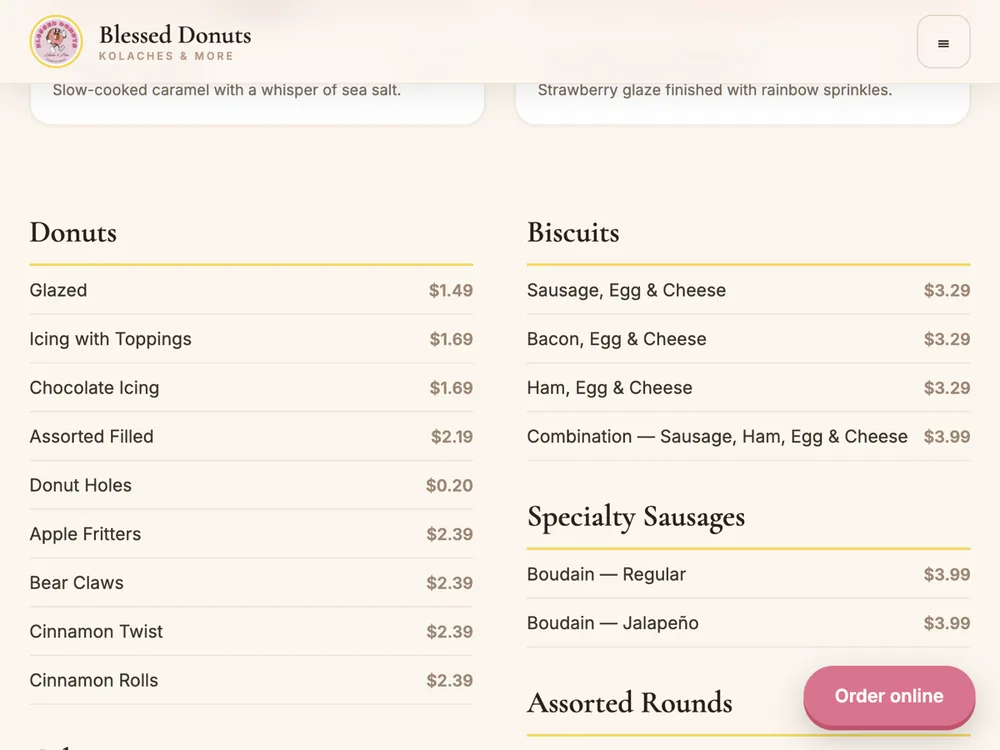Click the Combination biscuit item

(x=749, y=436)
